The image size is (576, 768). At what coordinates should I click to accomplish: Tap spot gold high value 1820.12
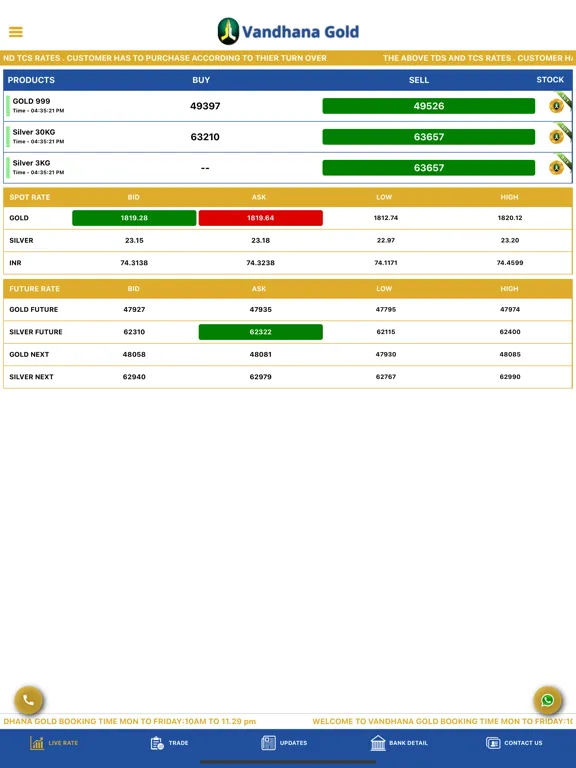[510, 218]
